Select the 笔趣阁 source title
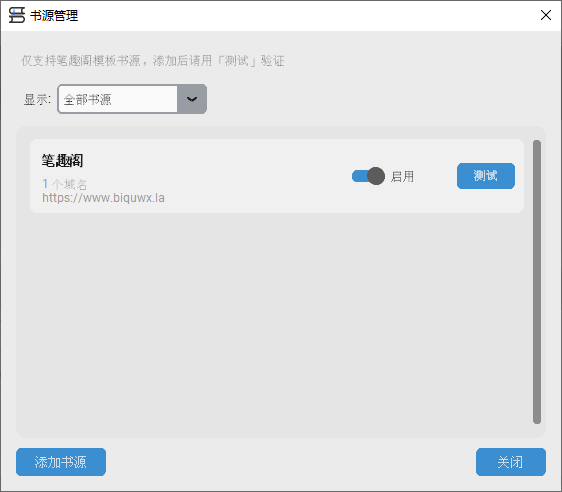 (x=62, y=161)
